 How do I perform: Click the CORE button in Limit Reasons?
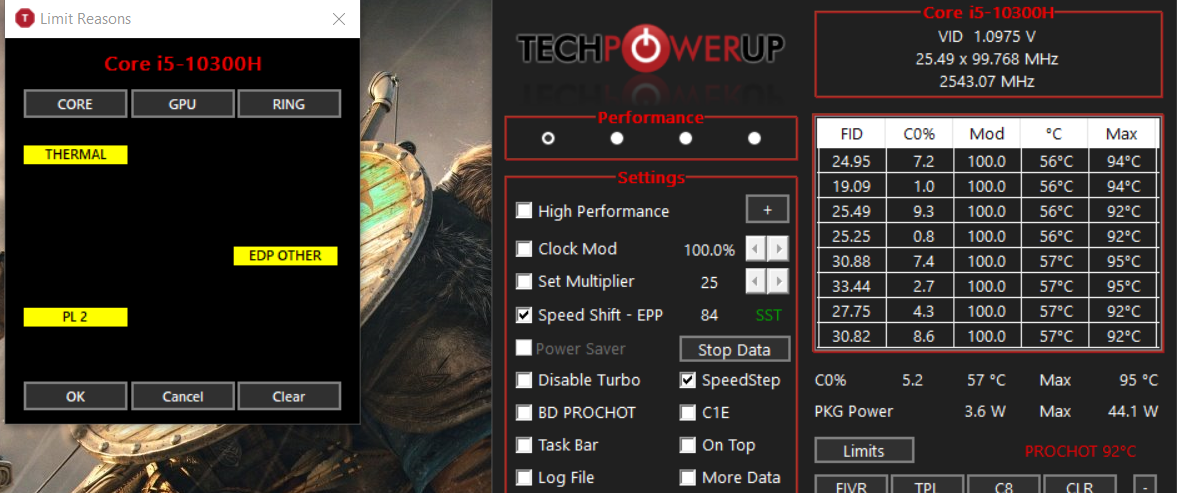[75, 104]
